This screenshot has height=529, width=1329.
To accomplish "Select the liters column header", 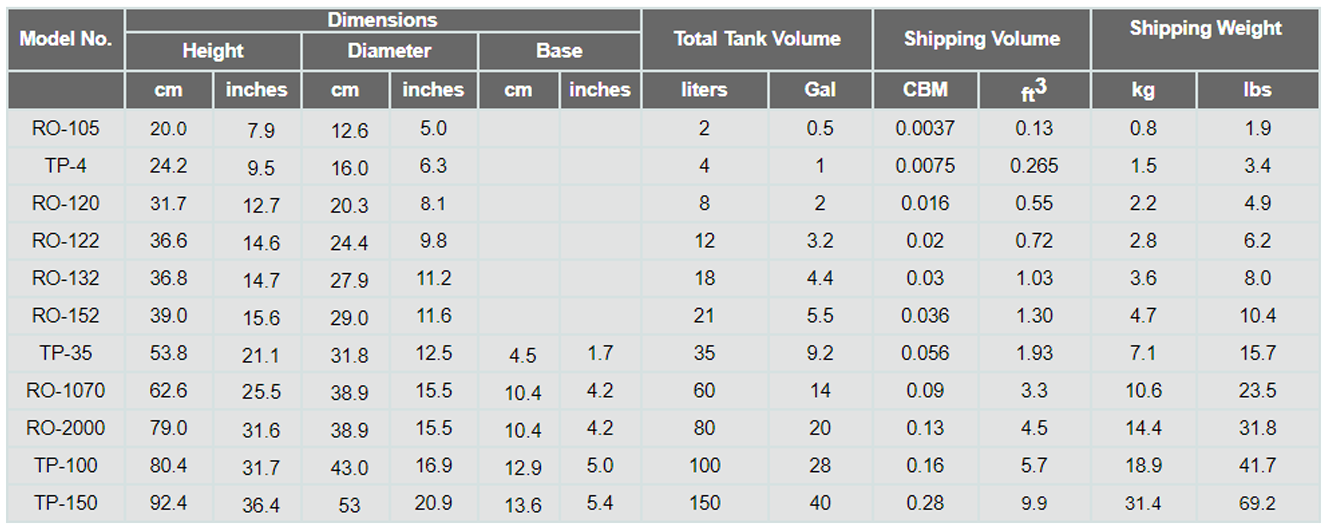I will coord(705,90).
